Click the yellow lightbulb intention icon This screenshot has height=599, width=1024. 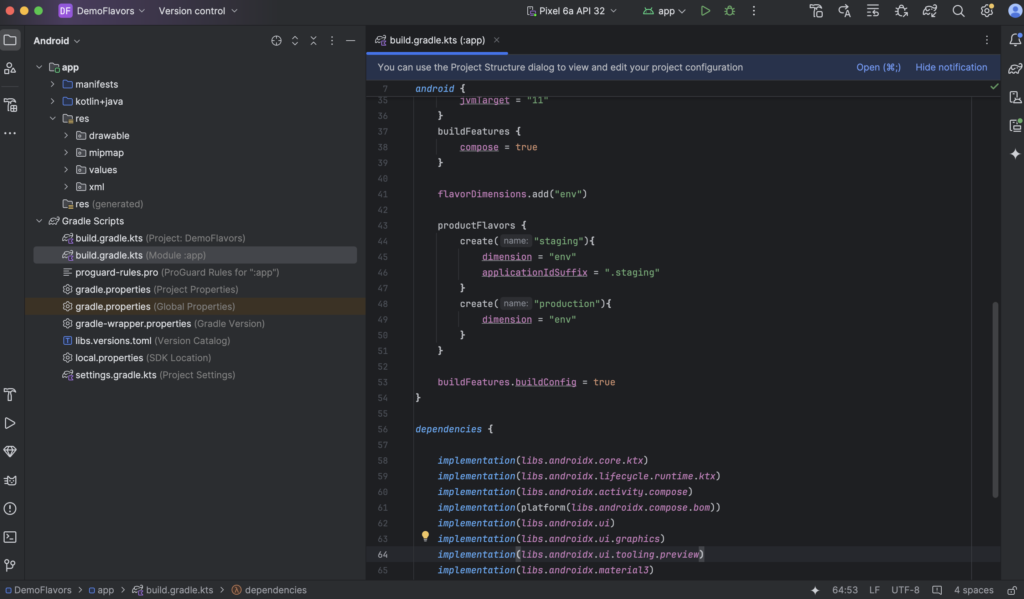coord(425,537)
